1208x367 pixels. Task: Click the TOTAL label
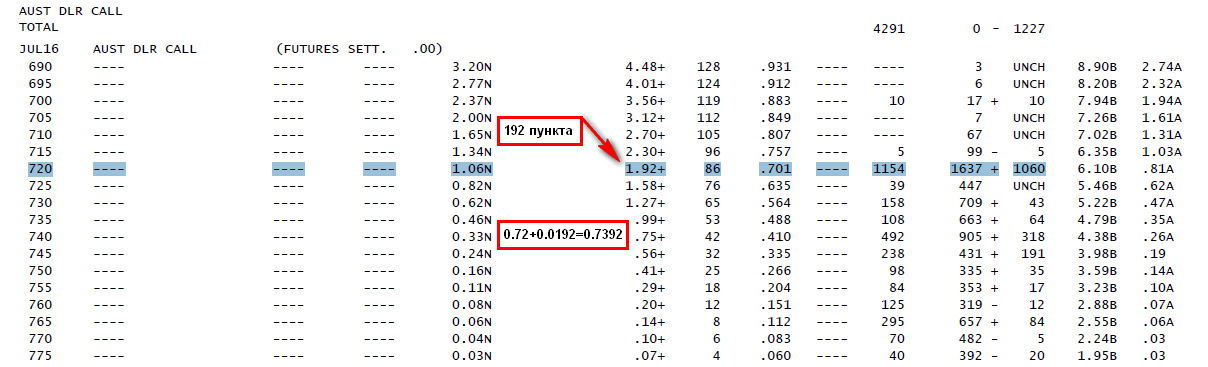(x=38, y=28)
